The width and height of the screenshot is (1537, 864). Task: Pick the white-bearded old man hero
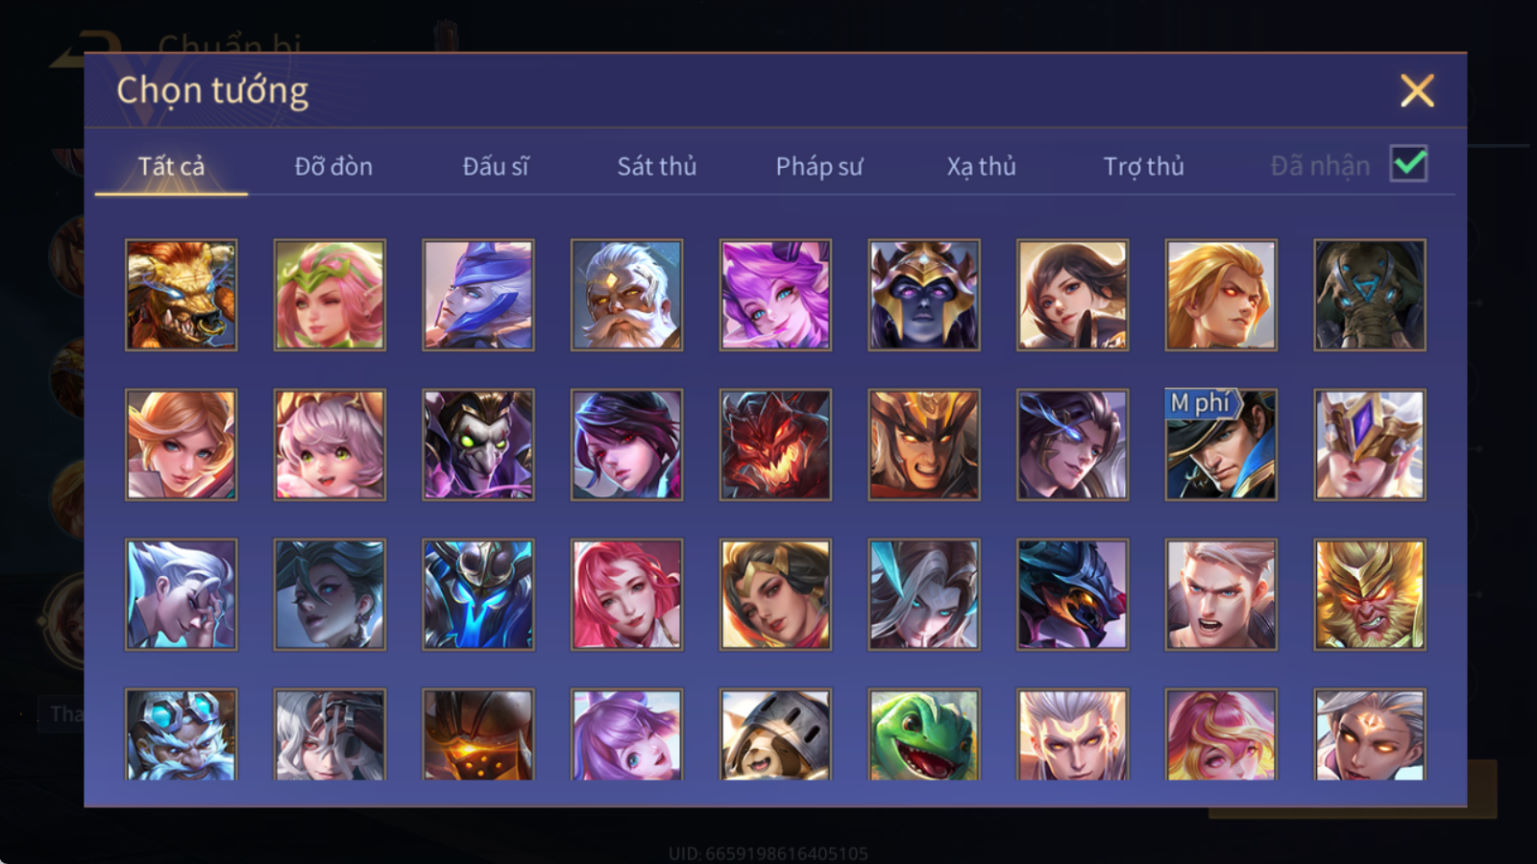point(627,295)
